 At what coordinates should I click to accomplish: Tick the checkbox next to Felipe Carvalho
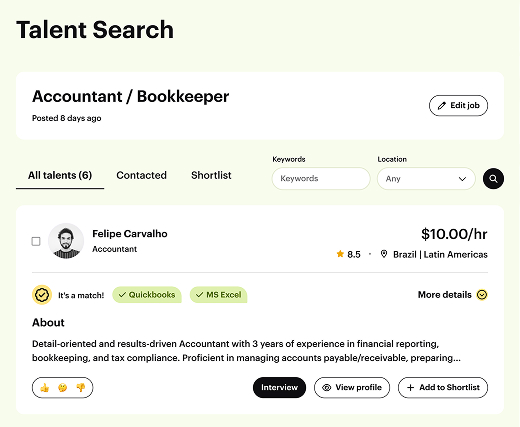tap(36, 241)
